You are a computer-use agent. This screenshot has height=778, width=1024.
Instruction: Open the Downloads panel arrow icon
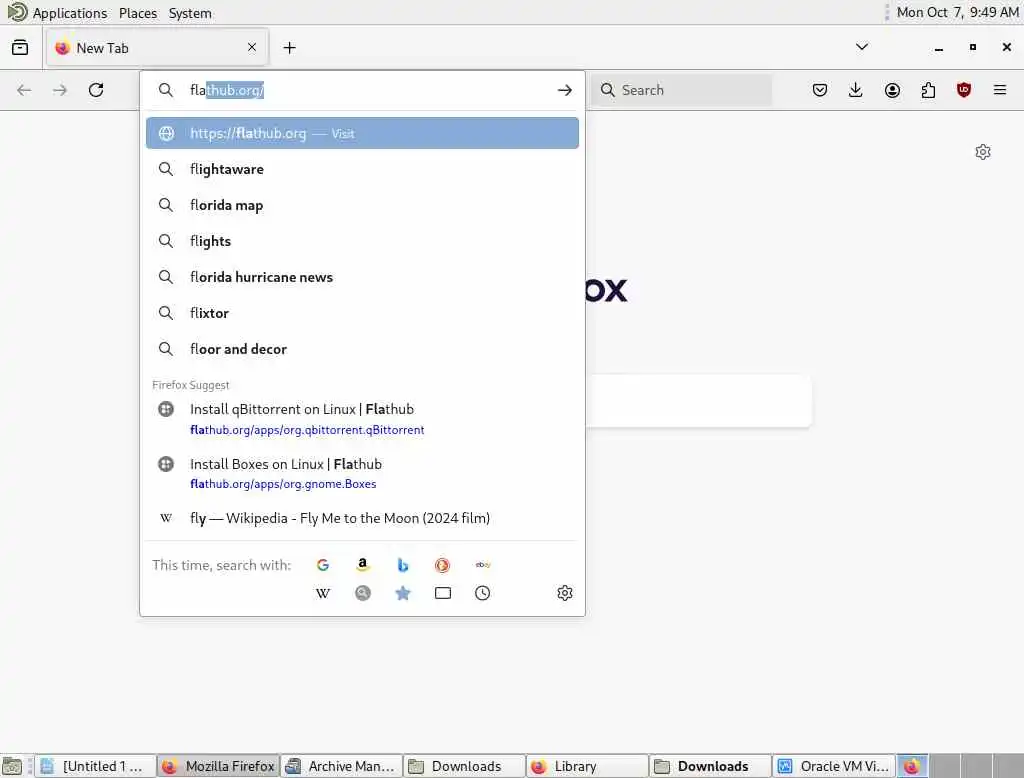(x=856, y=90)
